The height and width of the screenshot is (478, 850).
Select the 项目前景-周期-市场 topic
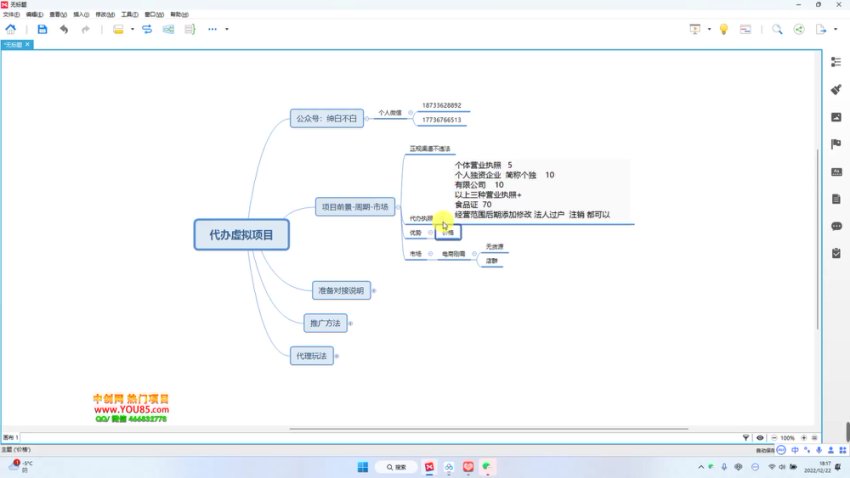355,206
